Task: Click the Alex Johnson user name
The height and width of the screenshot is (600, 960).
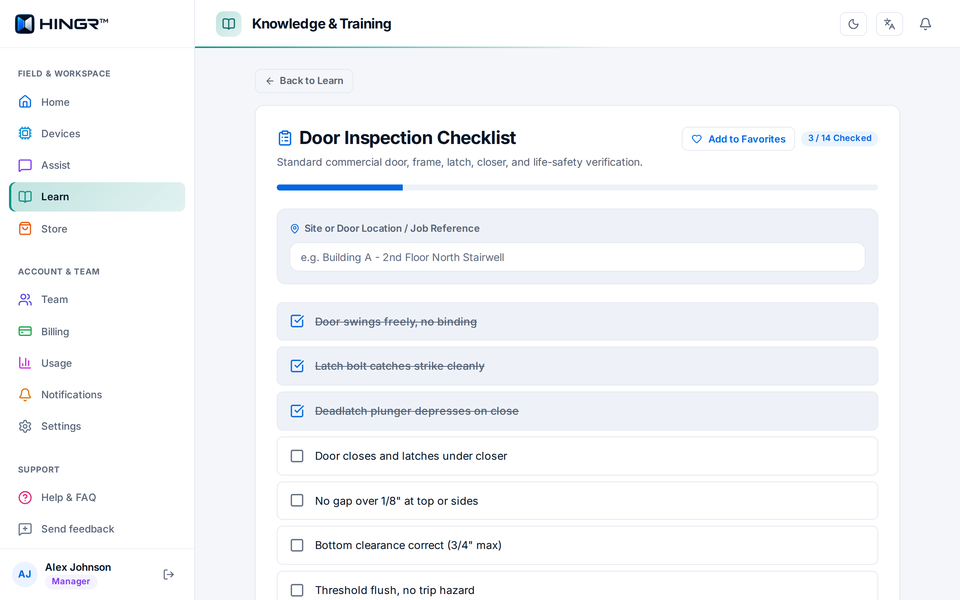Action: [x=78, y=567]
